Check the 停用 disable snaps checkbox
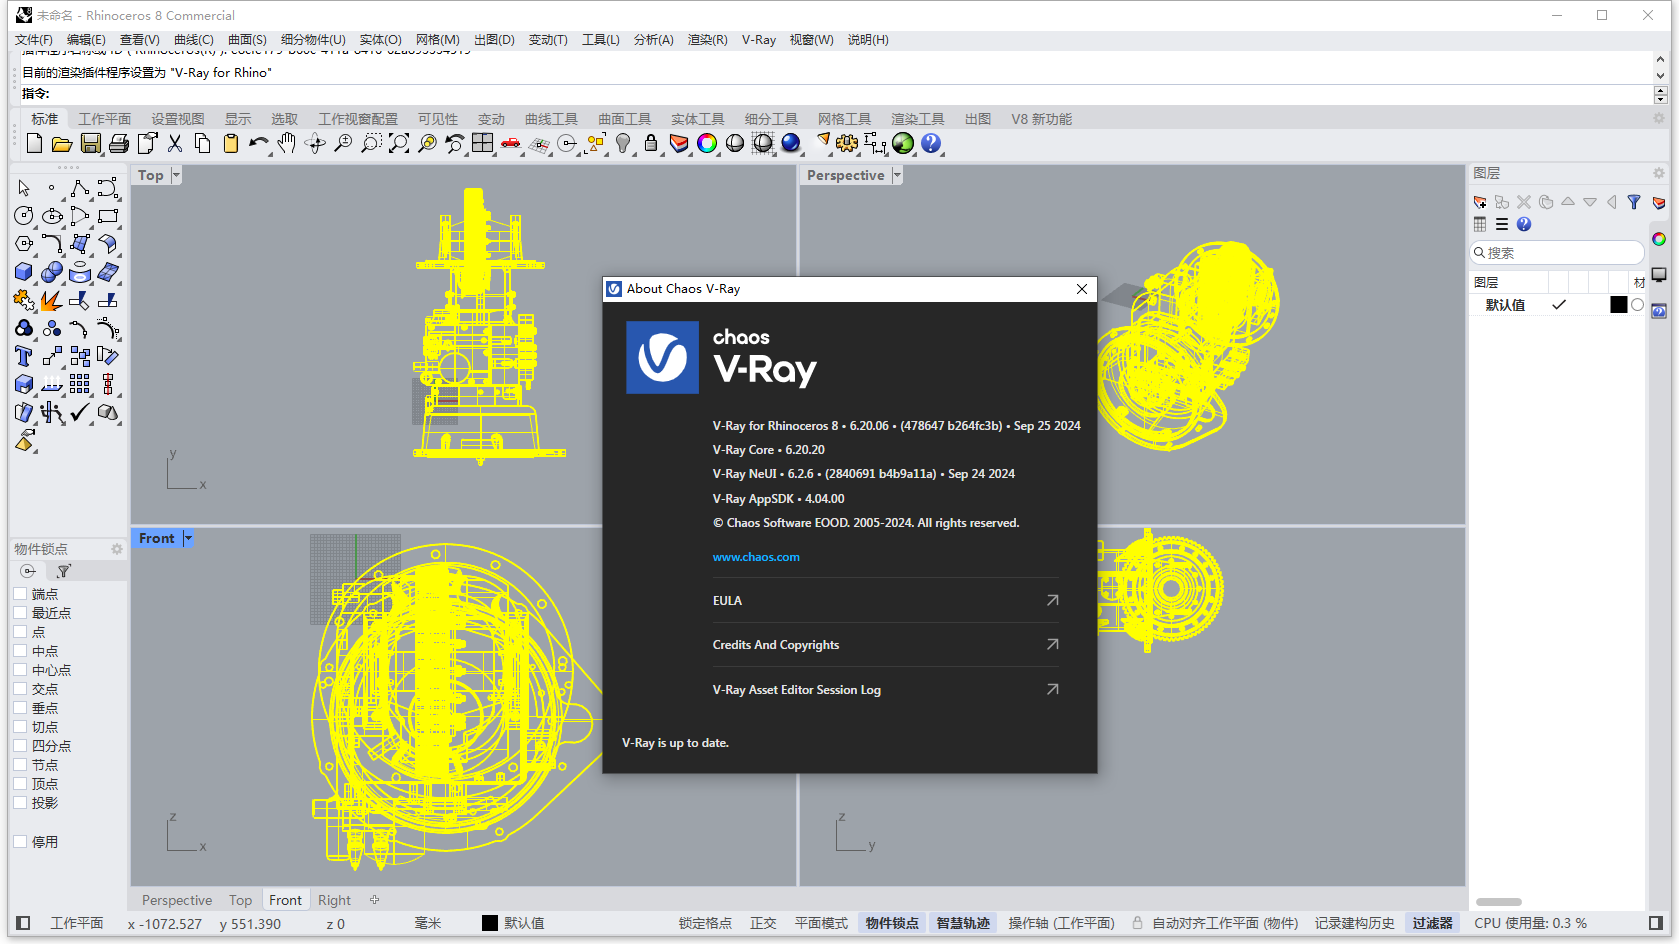 point(20,842)
